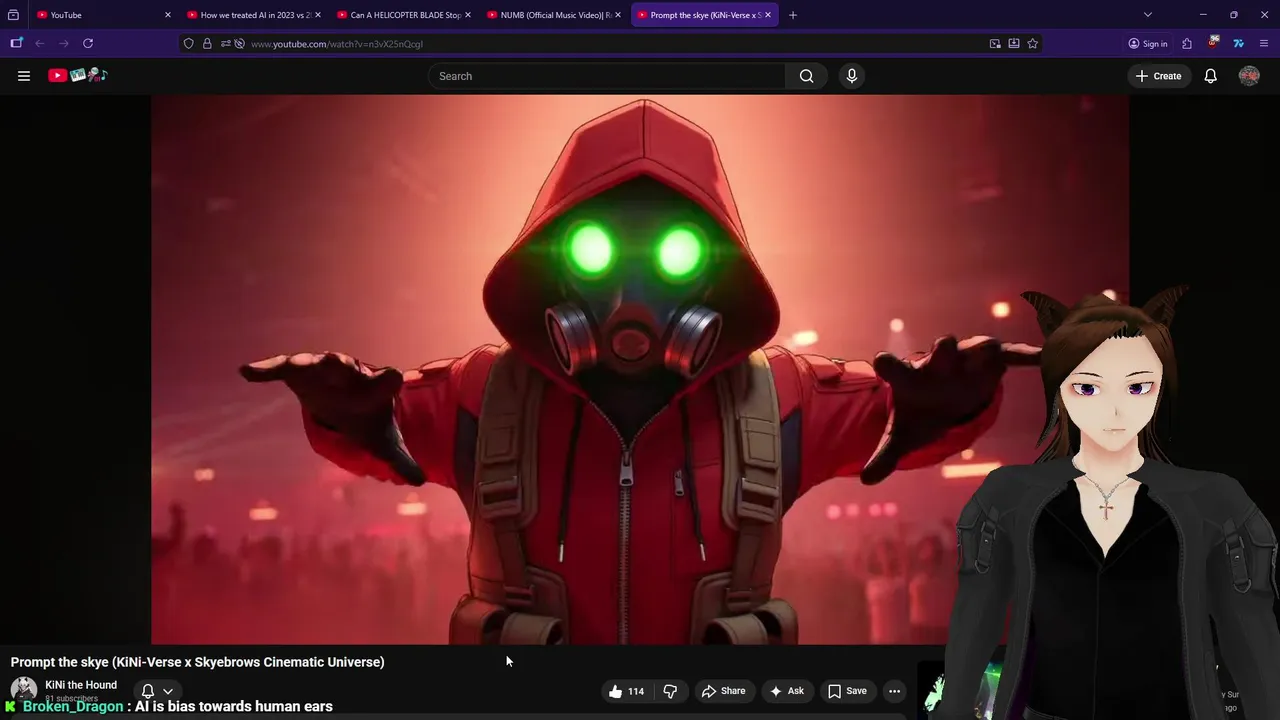Expand the list all tabs dropdown

click(1148, 15)
